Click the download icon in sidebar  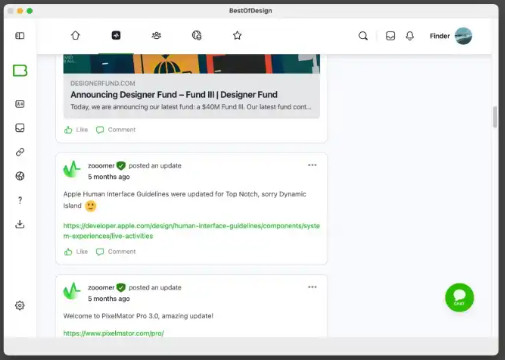(x=20, y=224)
